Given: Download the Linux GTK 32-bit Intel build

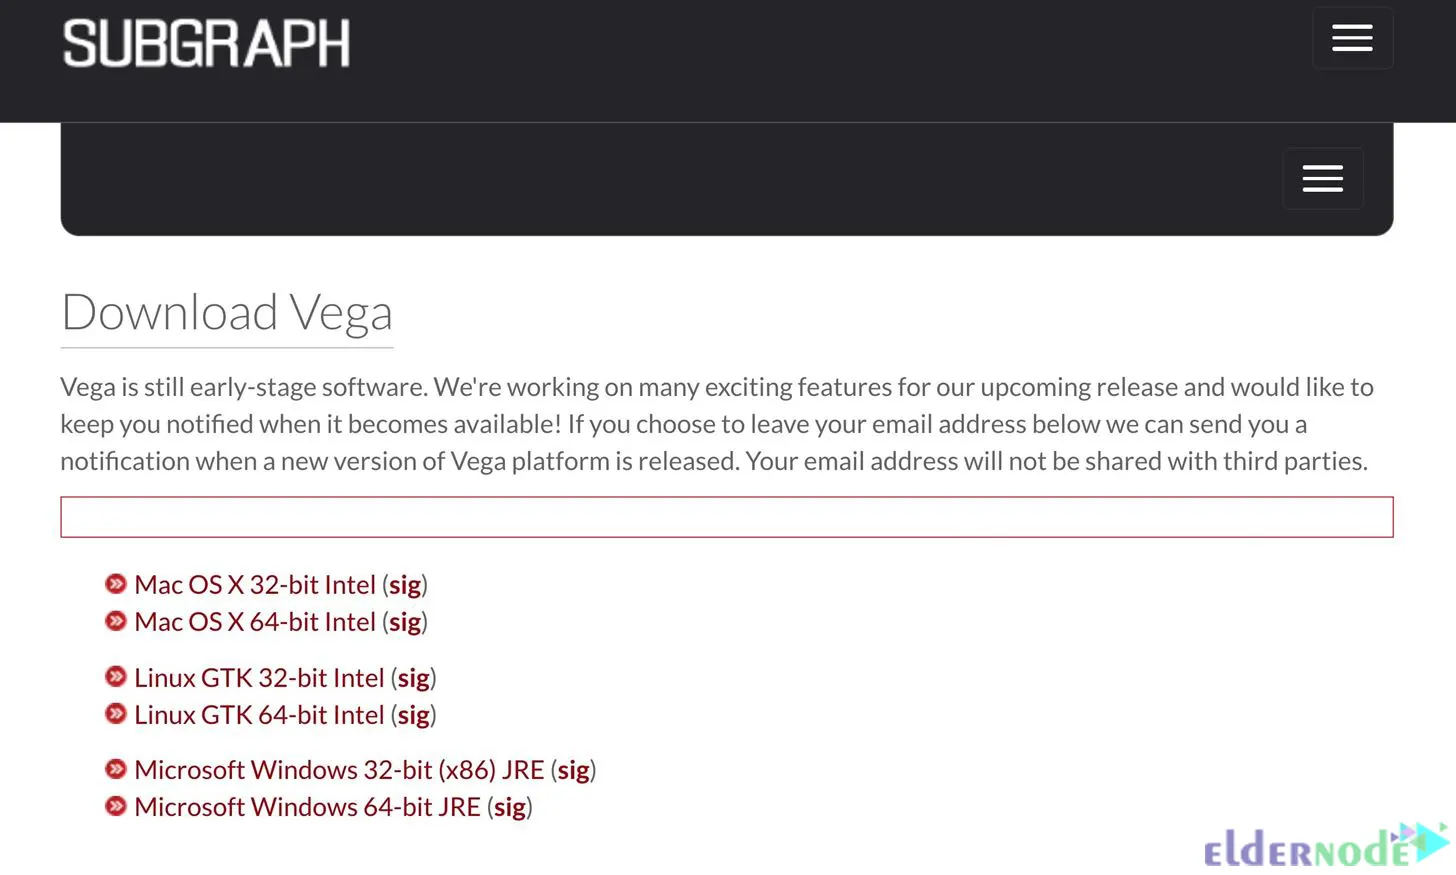Looking at the screenshot, I should click(x=259, y=677).
